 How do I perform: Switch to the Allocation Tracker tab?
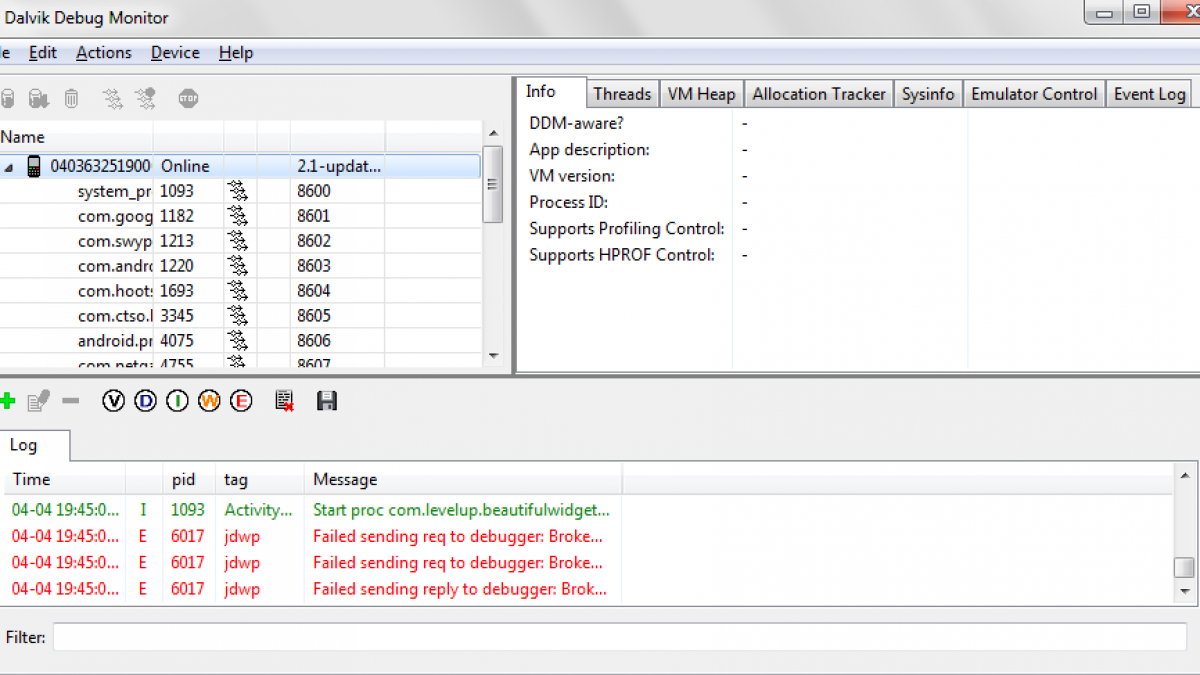(818, 94)
